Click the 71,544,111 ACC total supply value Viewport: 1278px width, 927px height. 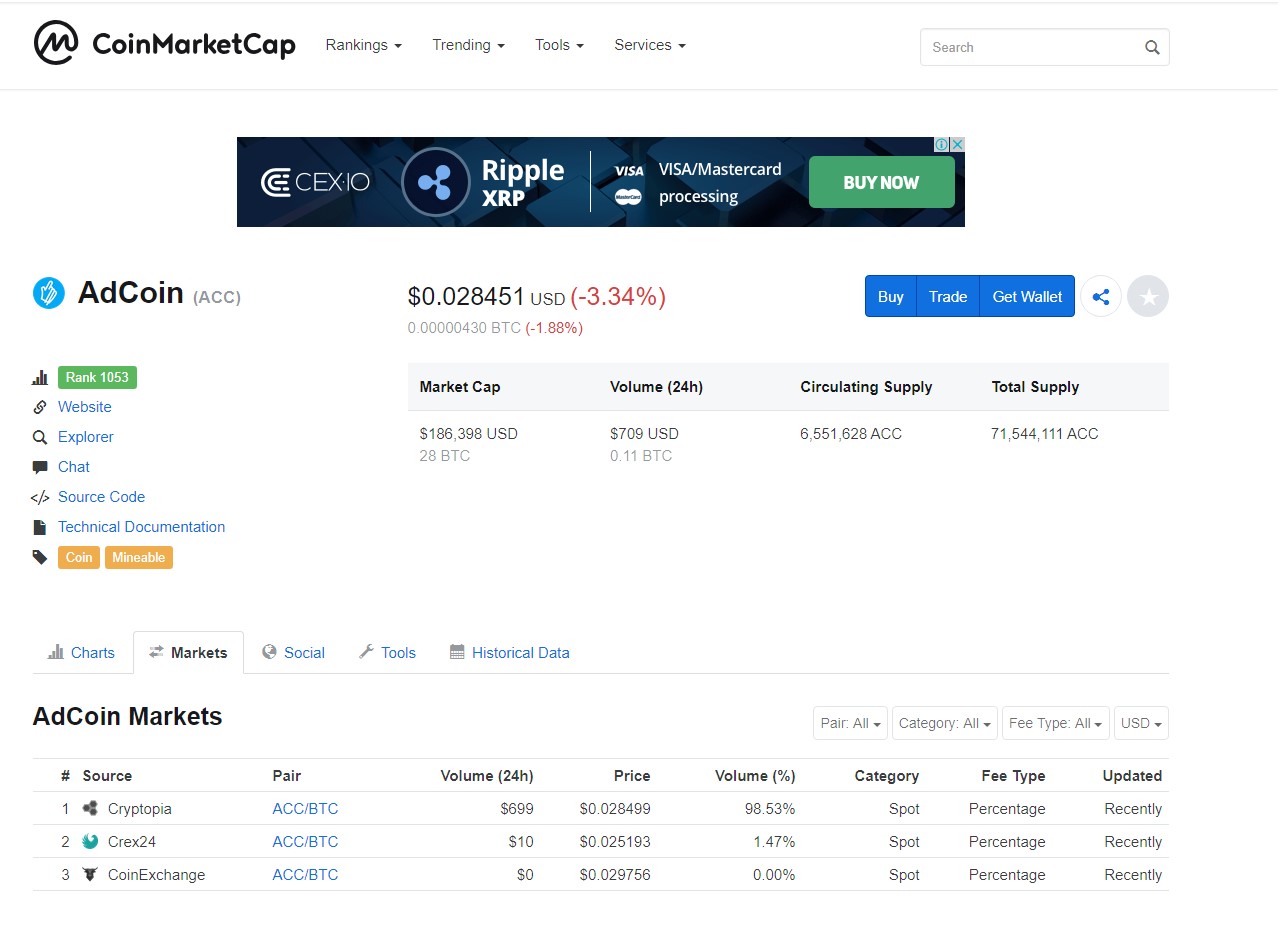[x=1044, y=433]
